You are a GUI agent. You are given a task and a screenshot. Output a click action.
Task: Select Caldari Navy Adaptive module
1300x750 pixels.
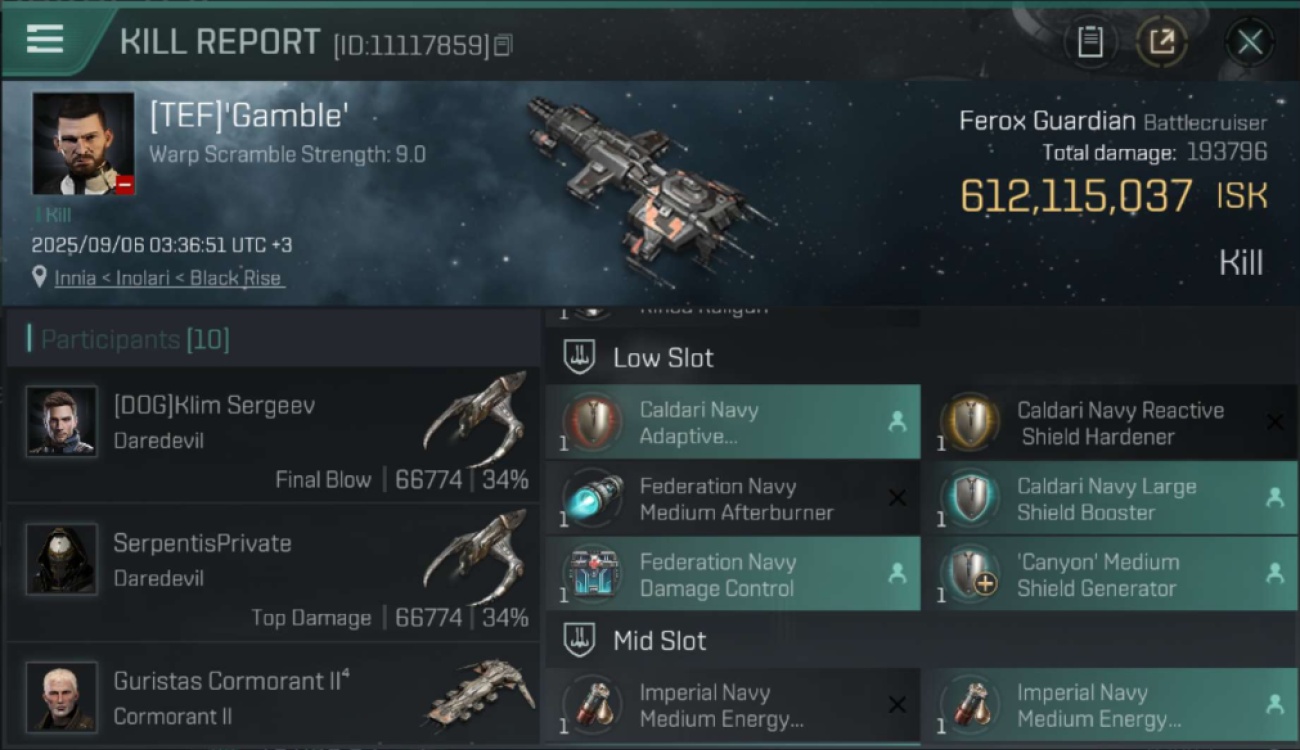tap(732, 423)
